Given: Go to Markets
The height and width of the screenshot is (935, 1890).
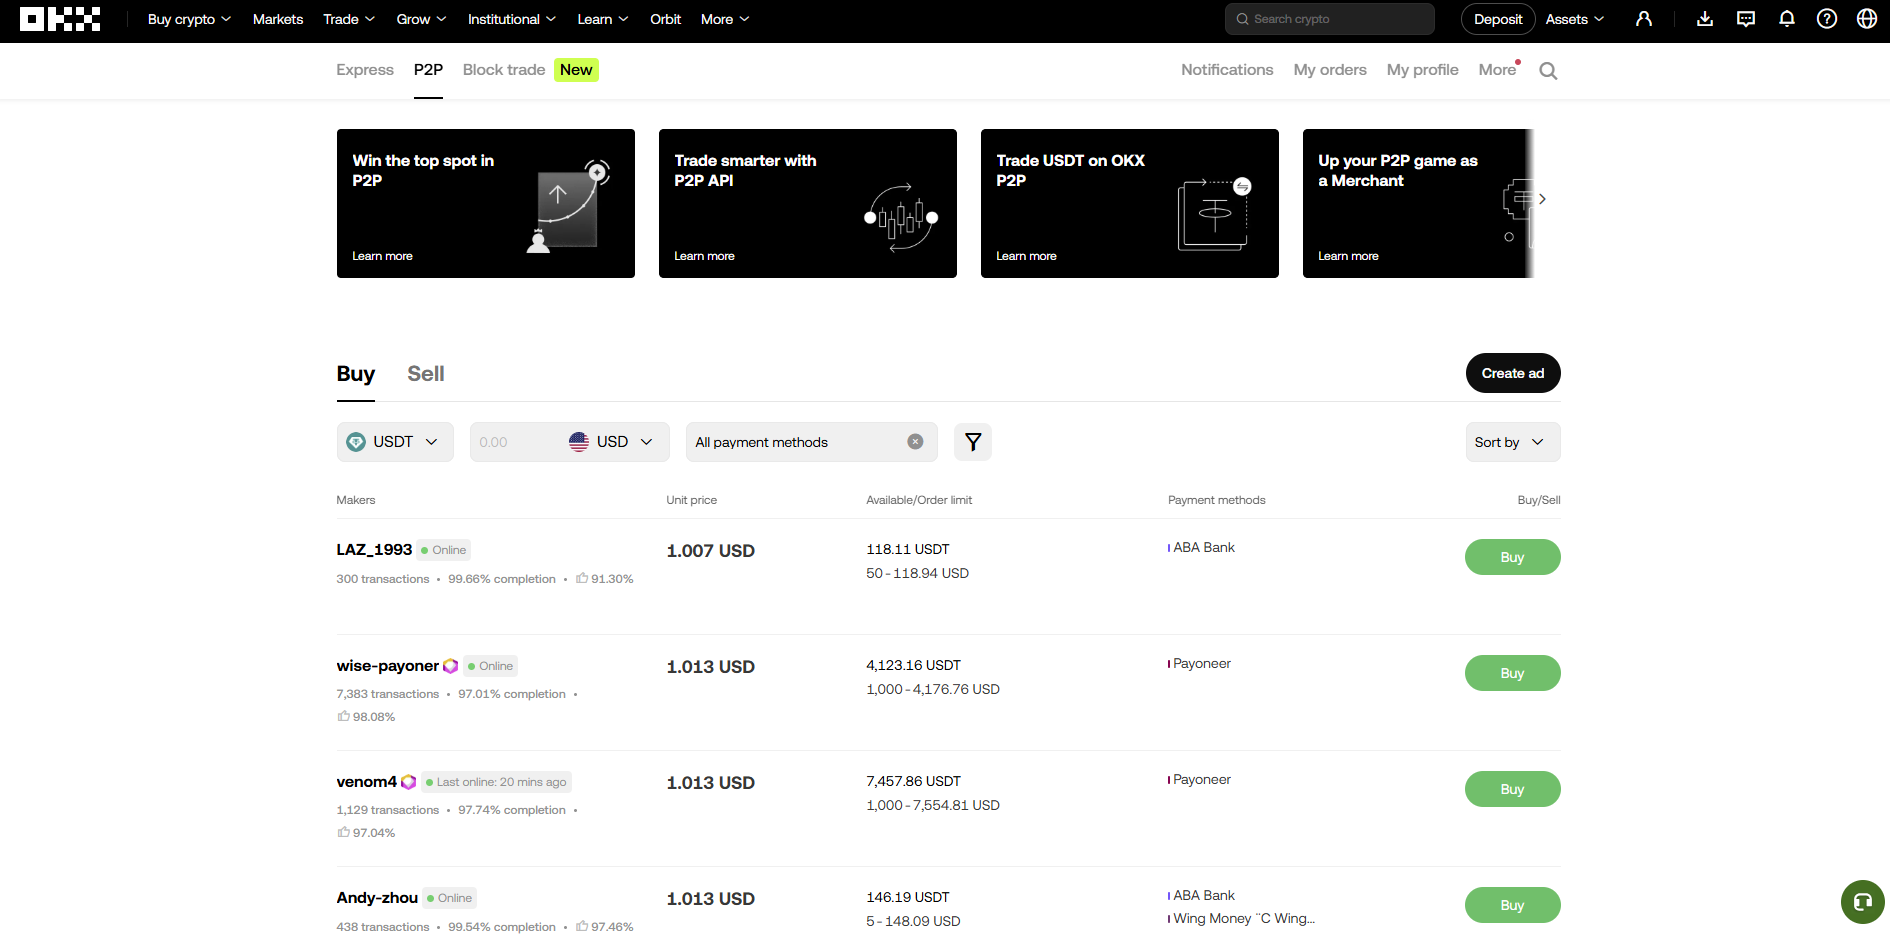Looking at the screenshot, I should point(278,19).
